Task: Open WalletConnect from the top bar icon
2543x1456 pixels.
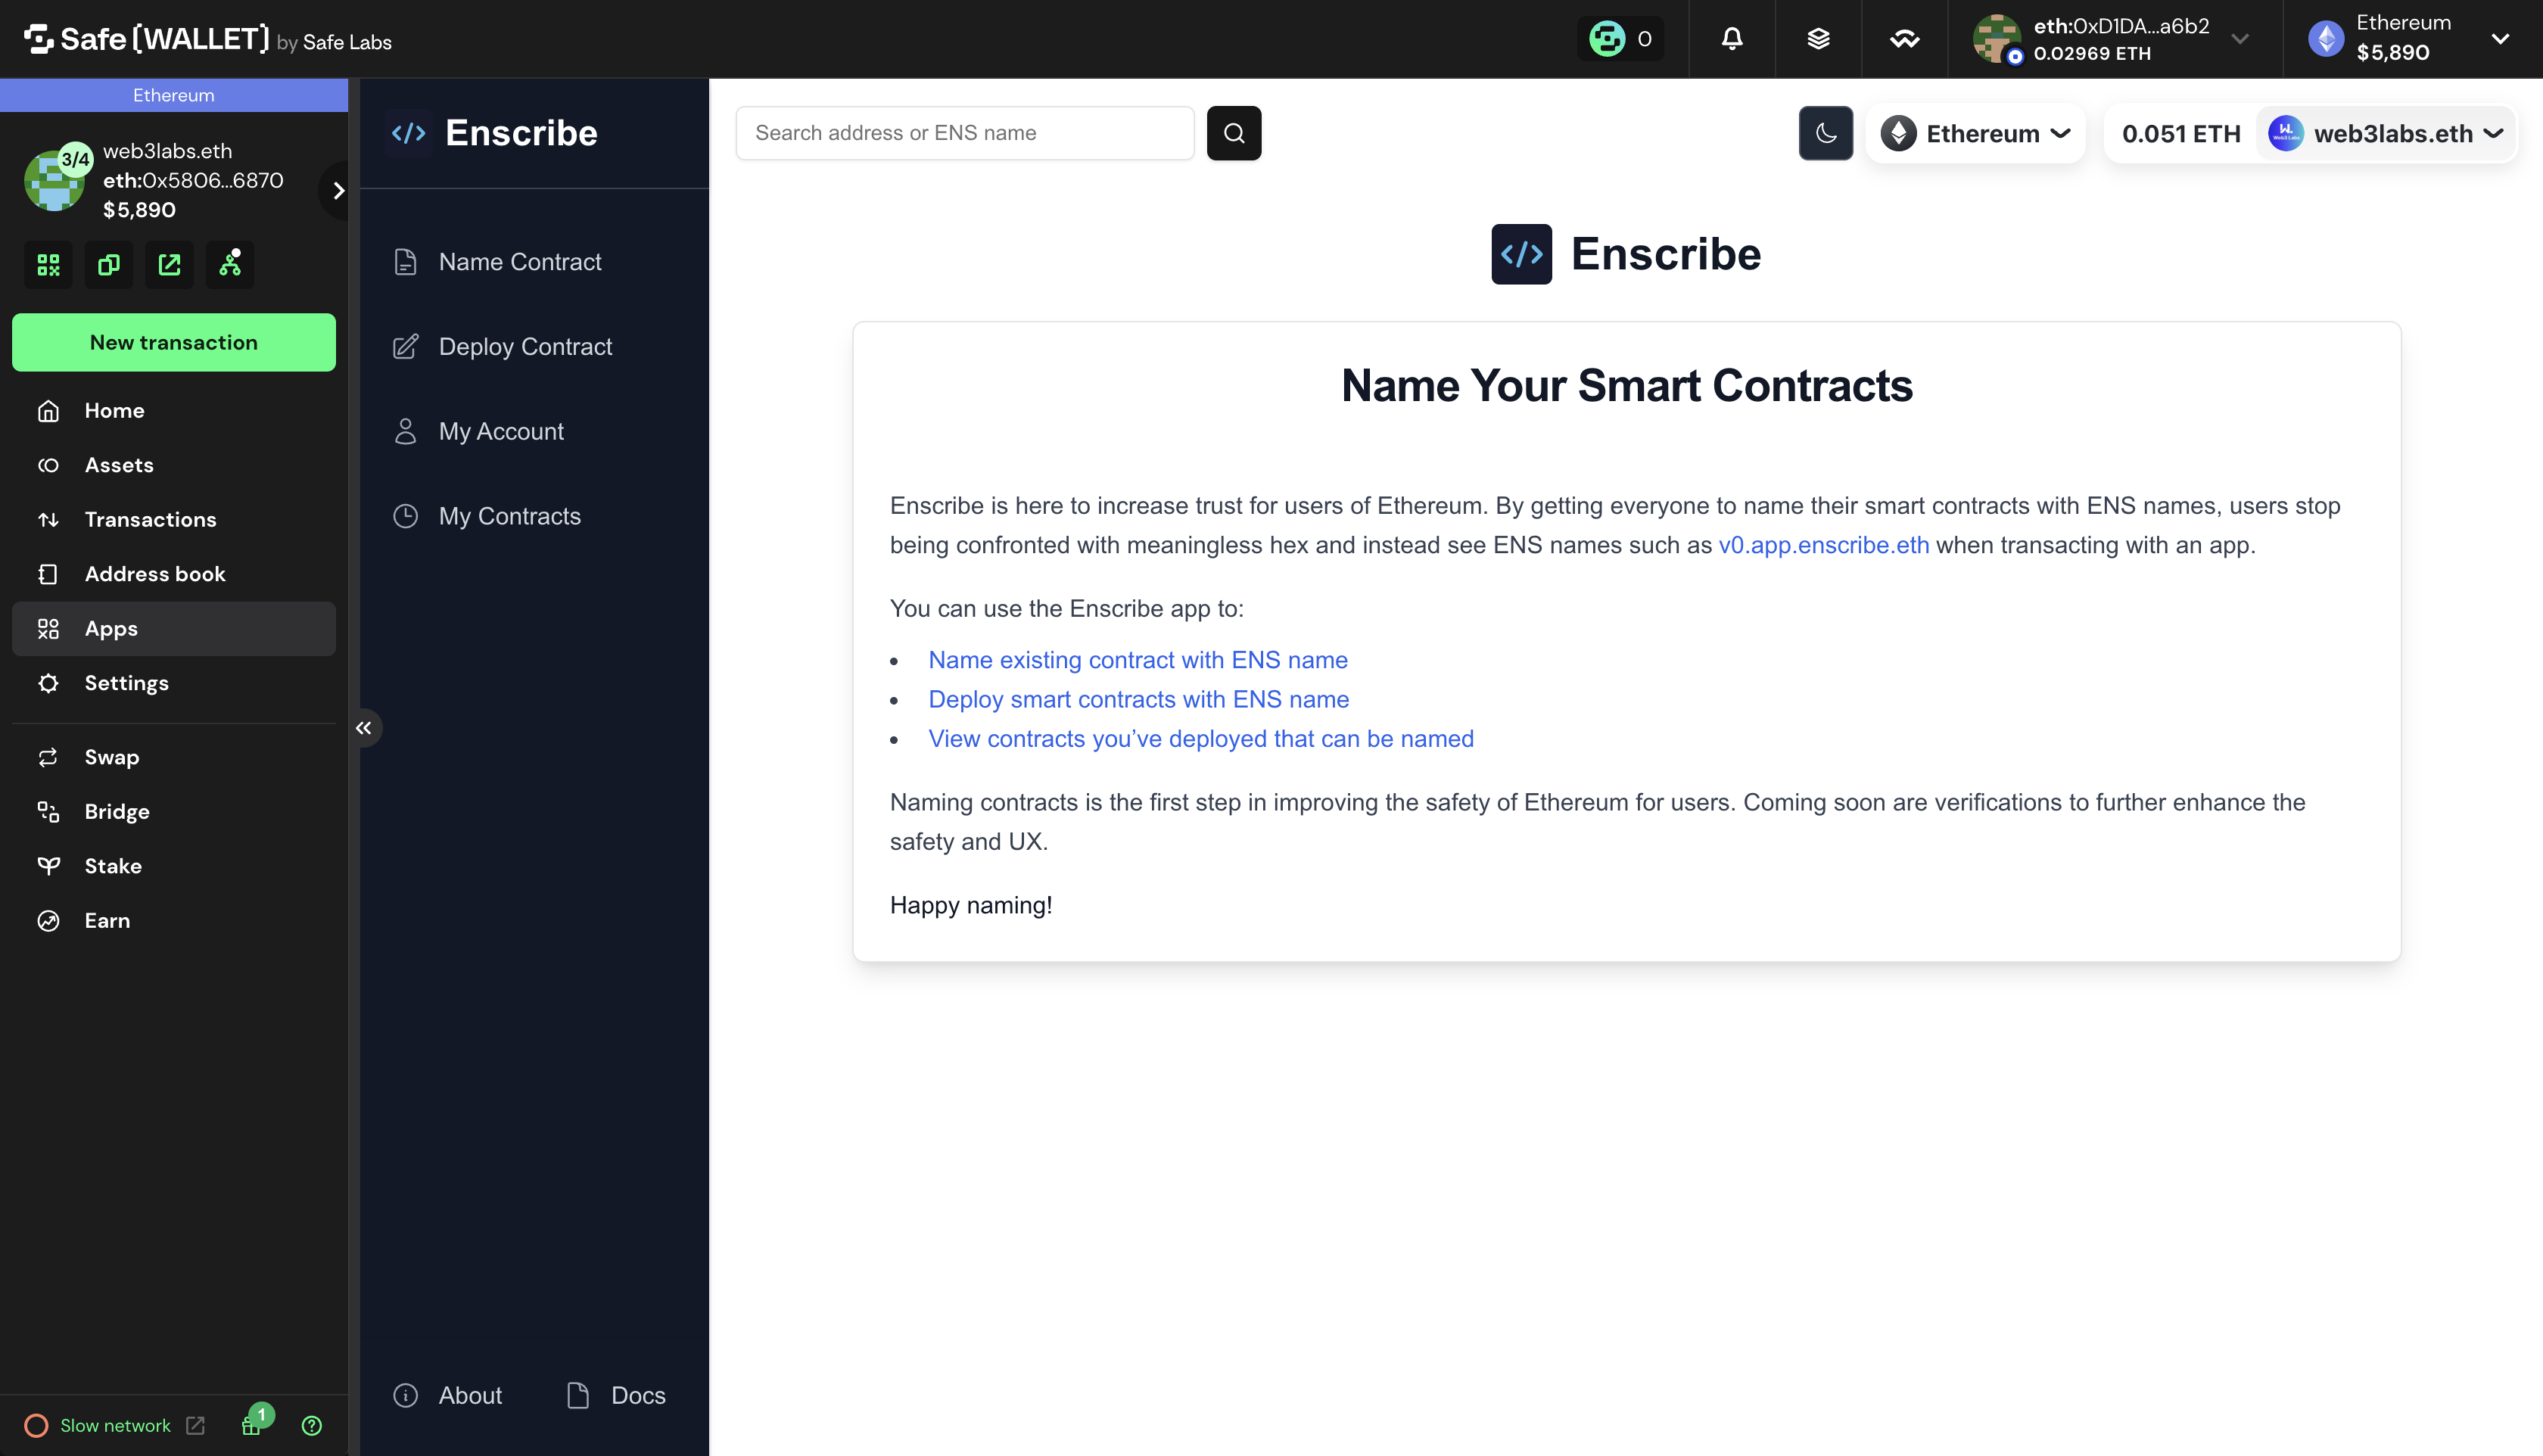Action: click(x=1903, y=39)
